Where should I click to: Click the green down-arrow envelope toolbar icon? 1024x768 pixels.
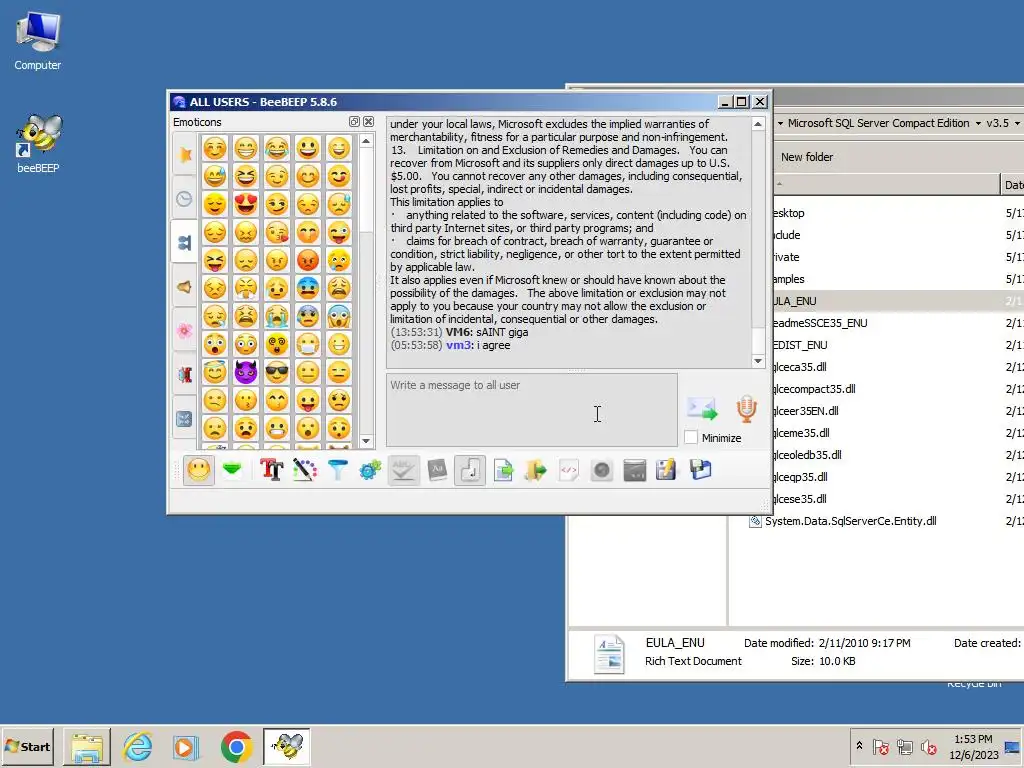tap(232, 470)
